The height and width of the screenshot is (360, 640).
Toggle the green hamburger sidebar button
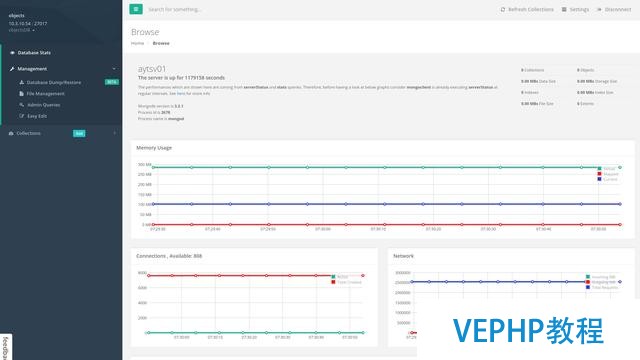tap(136, 9)
